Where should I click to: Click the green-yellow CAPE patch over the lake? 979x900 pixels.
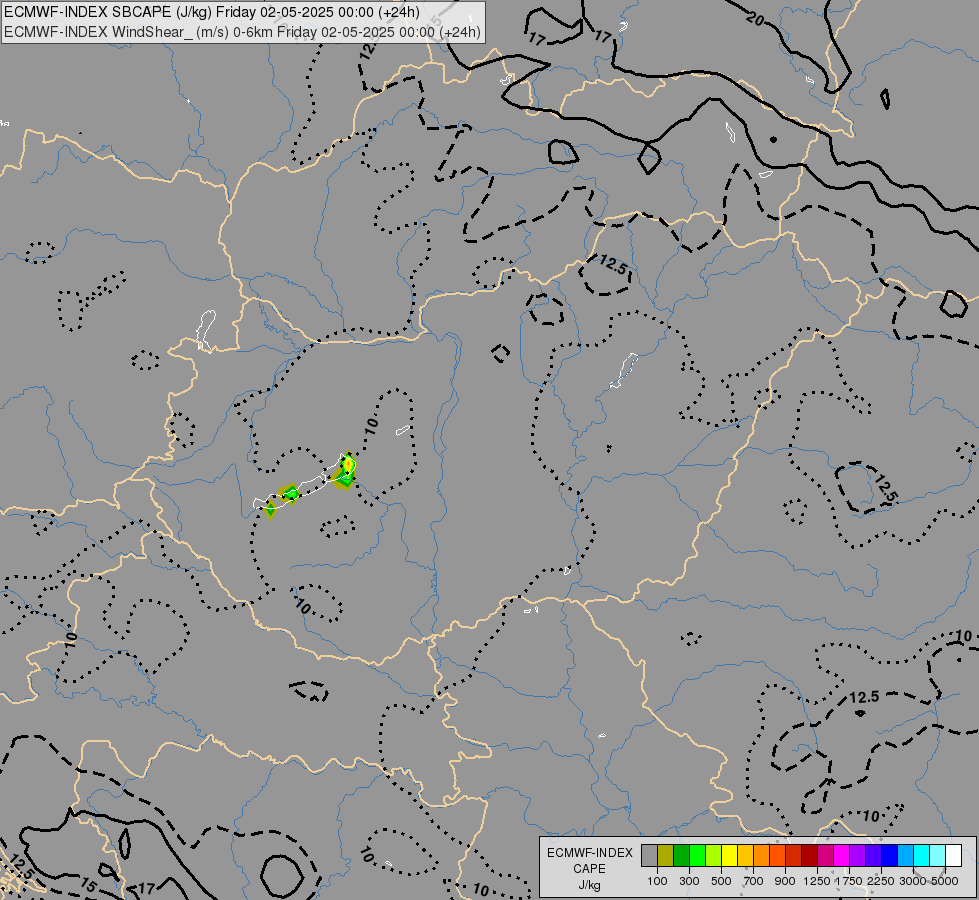pyautogui.click(x=347, y=468)
